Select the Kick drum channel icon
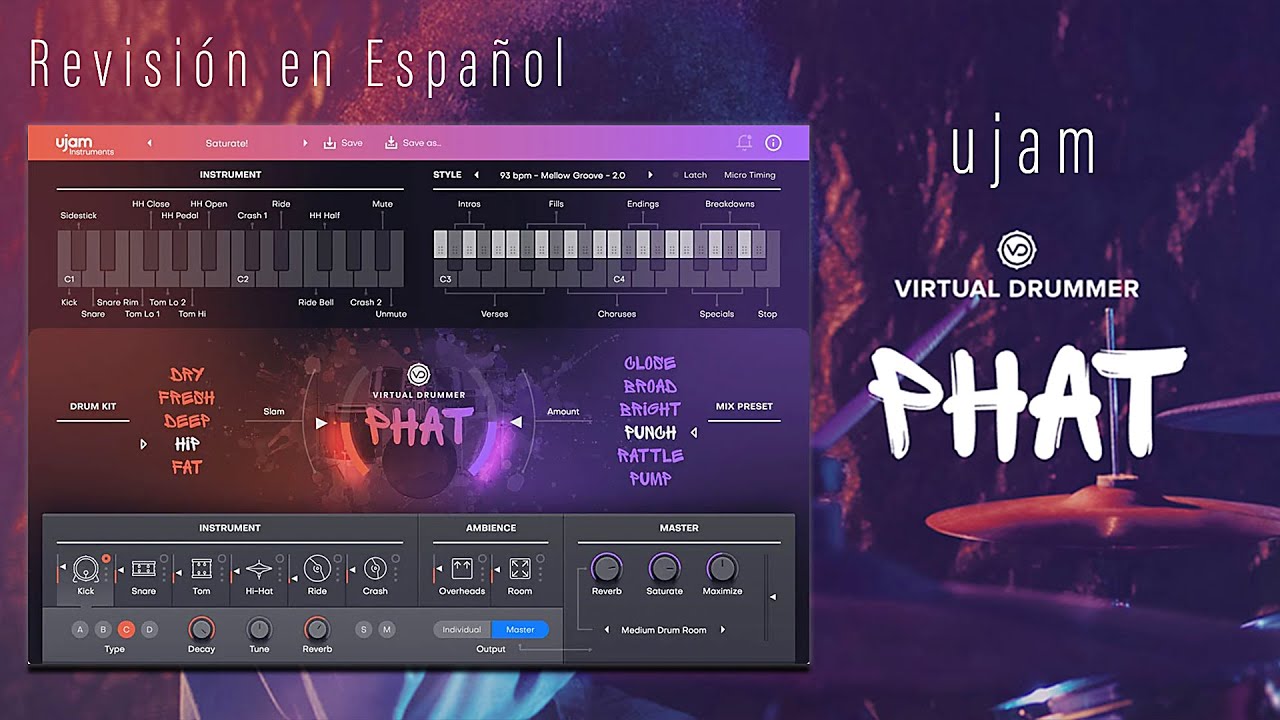The width and height of the screenshot is (1280, 720). 86,569
